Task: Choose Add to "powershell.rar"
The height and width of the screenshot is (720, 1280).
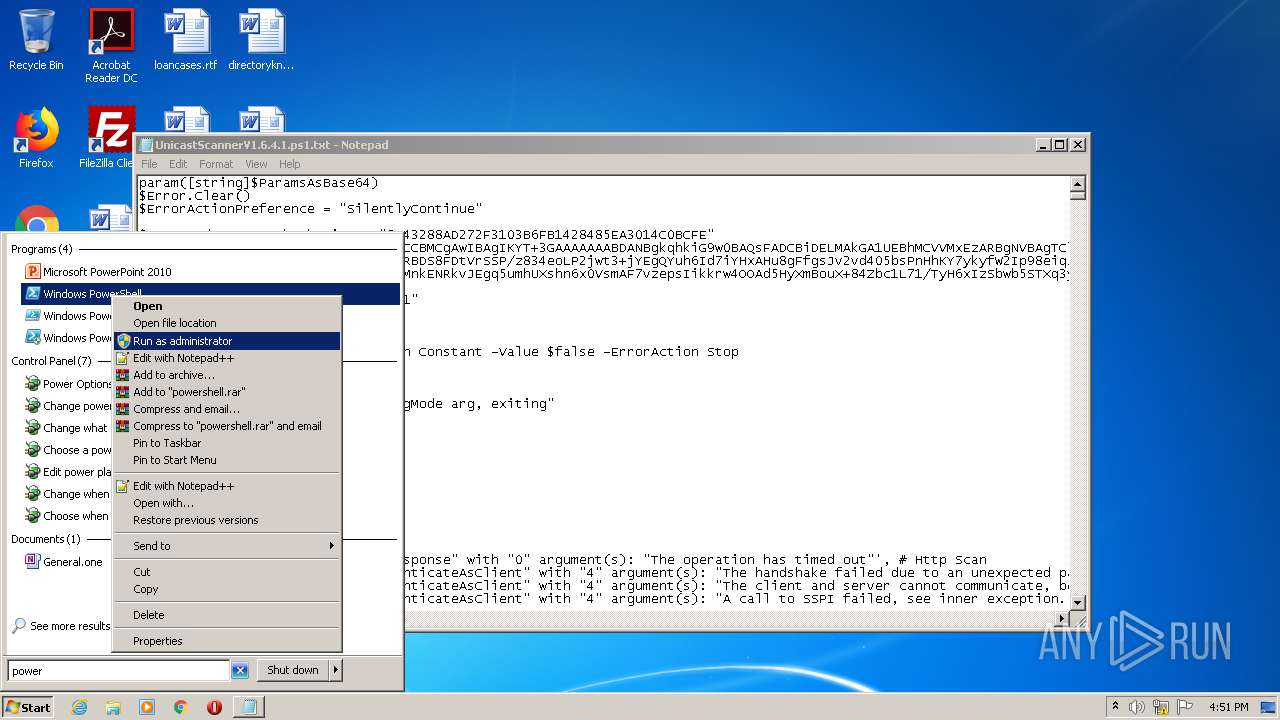Action: coord(227,392)
